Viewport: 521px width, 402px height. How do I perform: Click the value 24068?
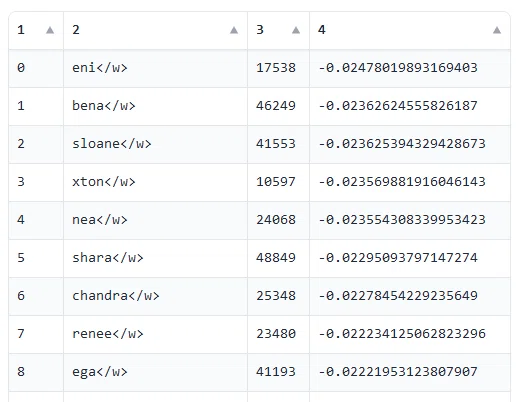point(276,220)
